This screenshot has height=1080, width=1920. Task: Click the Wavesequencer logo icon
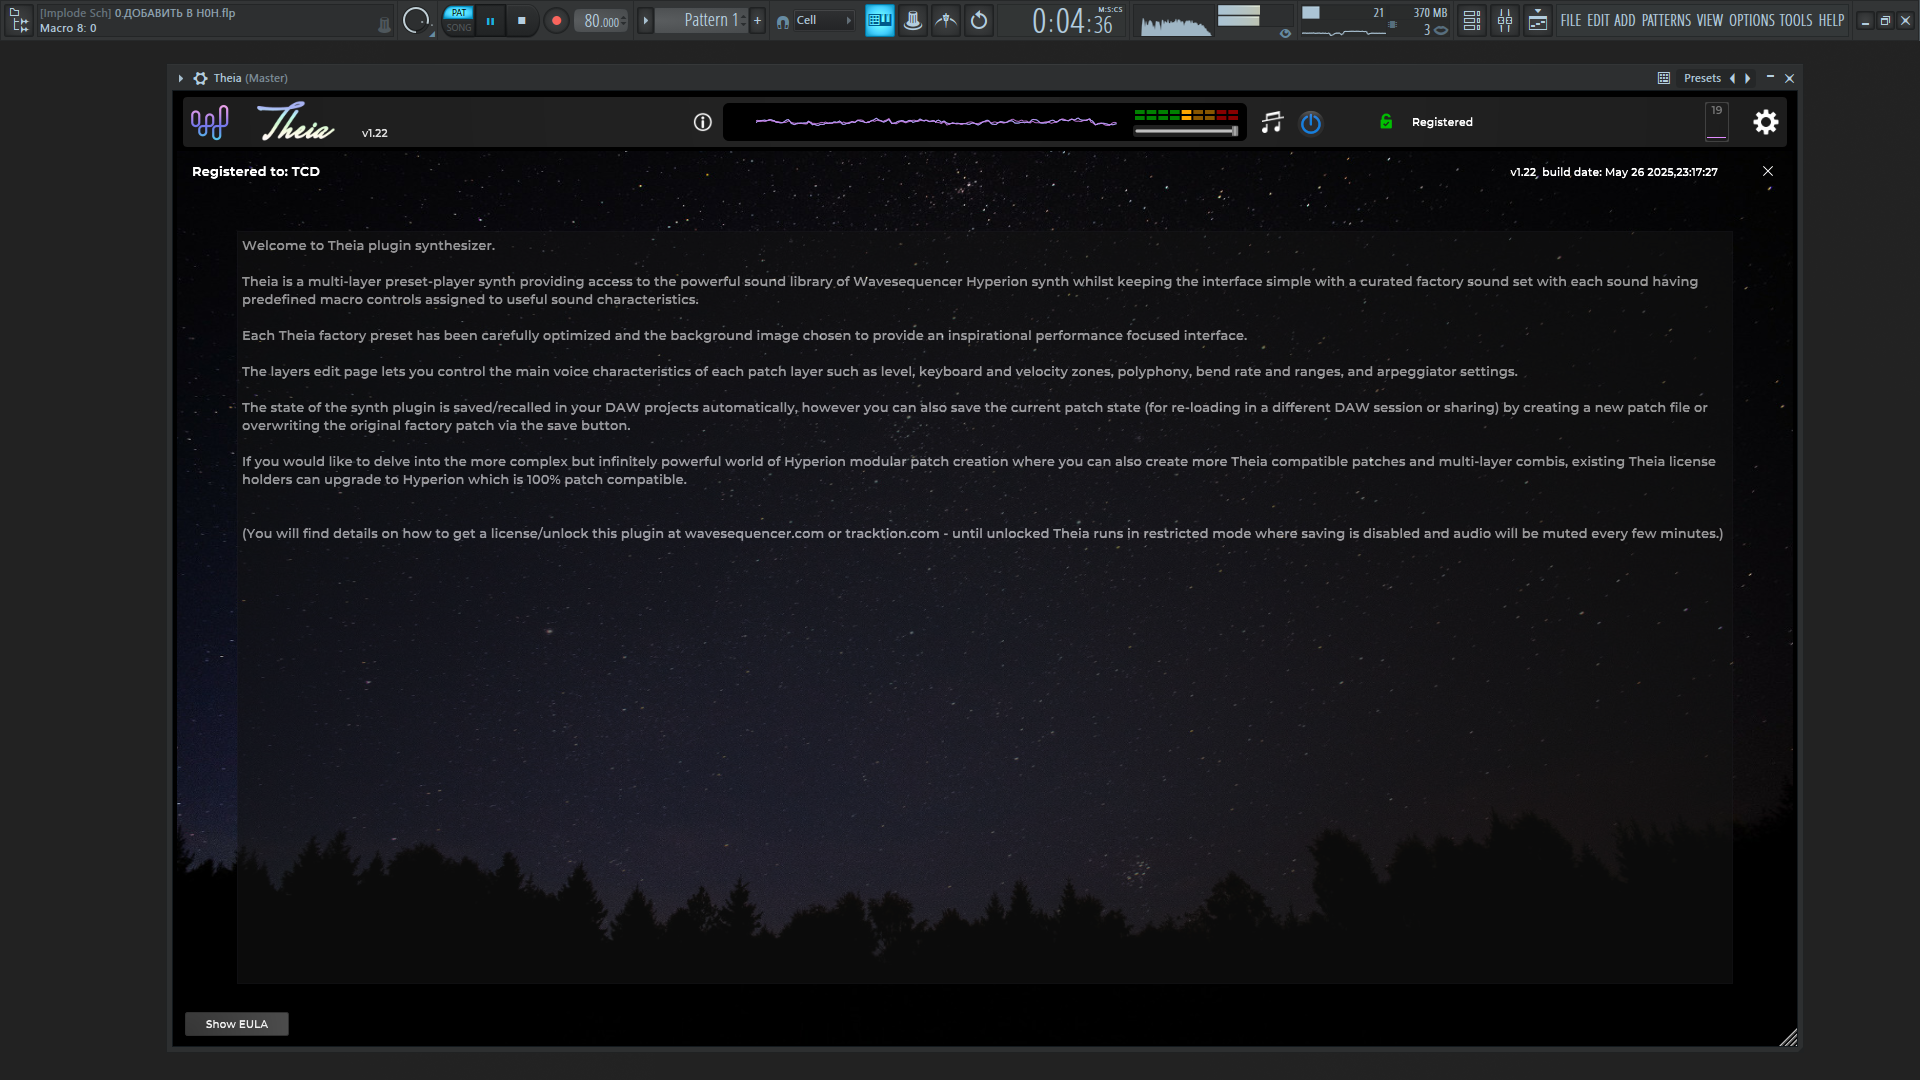pos(210,122)
